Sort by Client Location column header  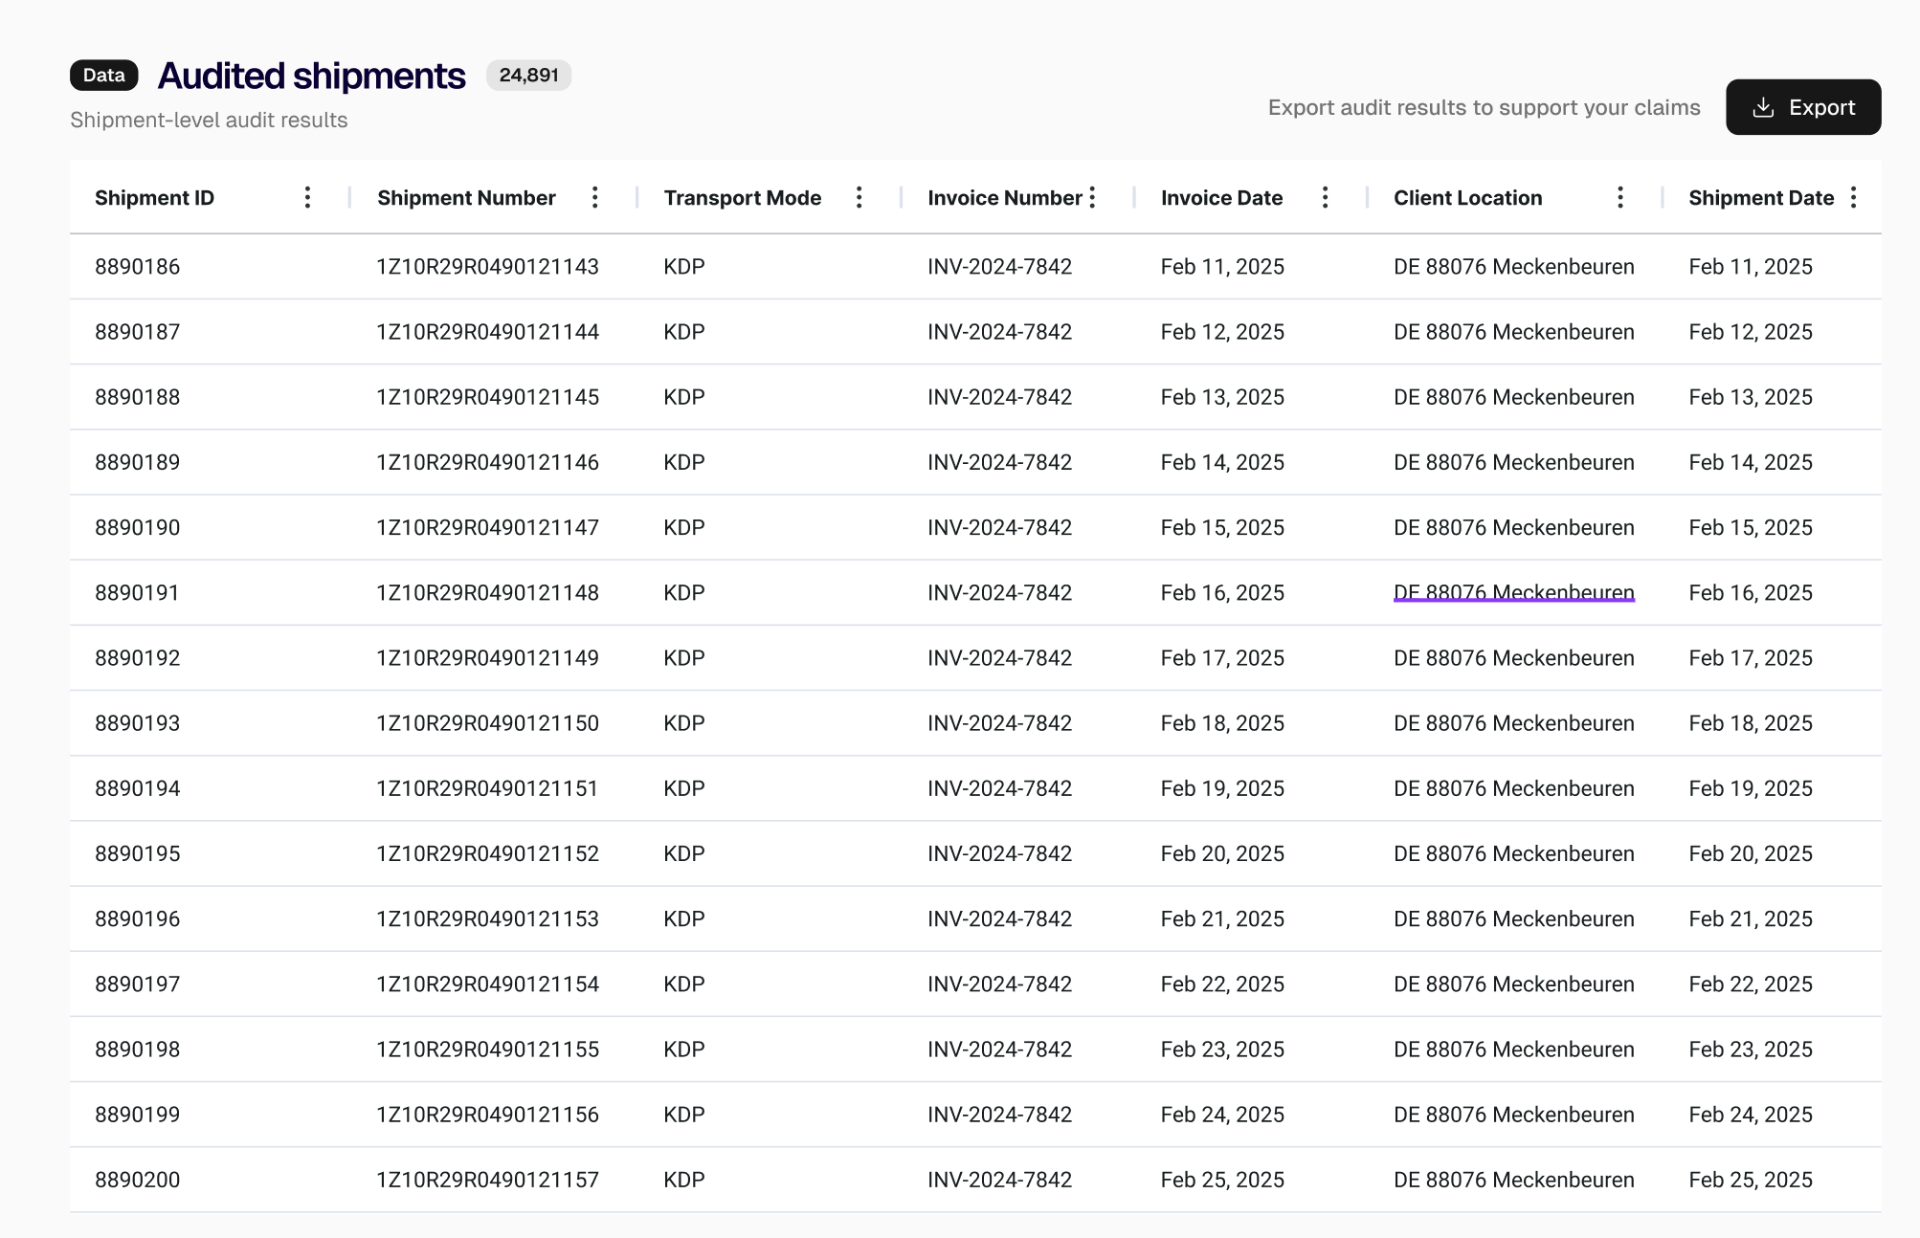tap(1468, 198)
